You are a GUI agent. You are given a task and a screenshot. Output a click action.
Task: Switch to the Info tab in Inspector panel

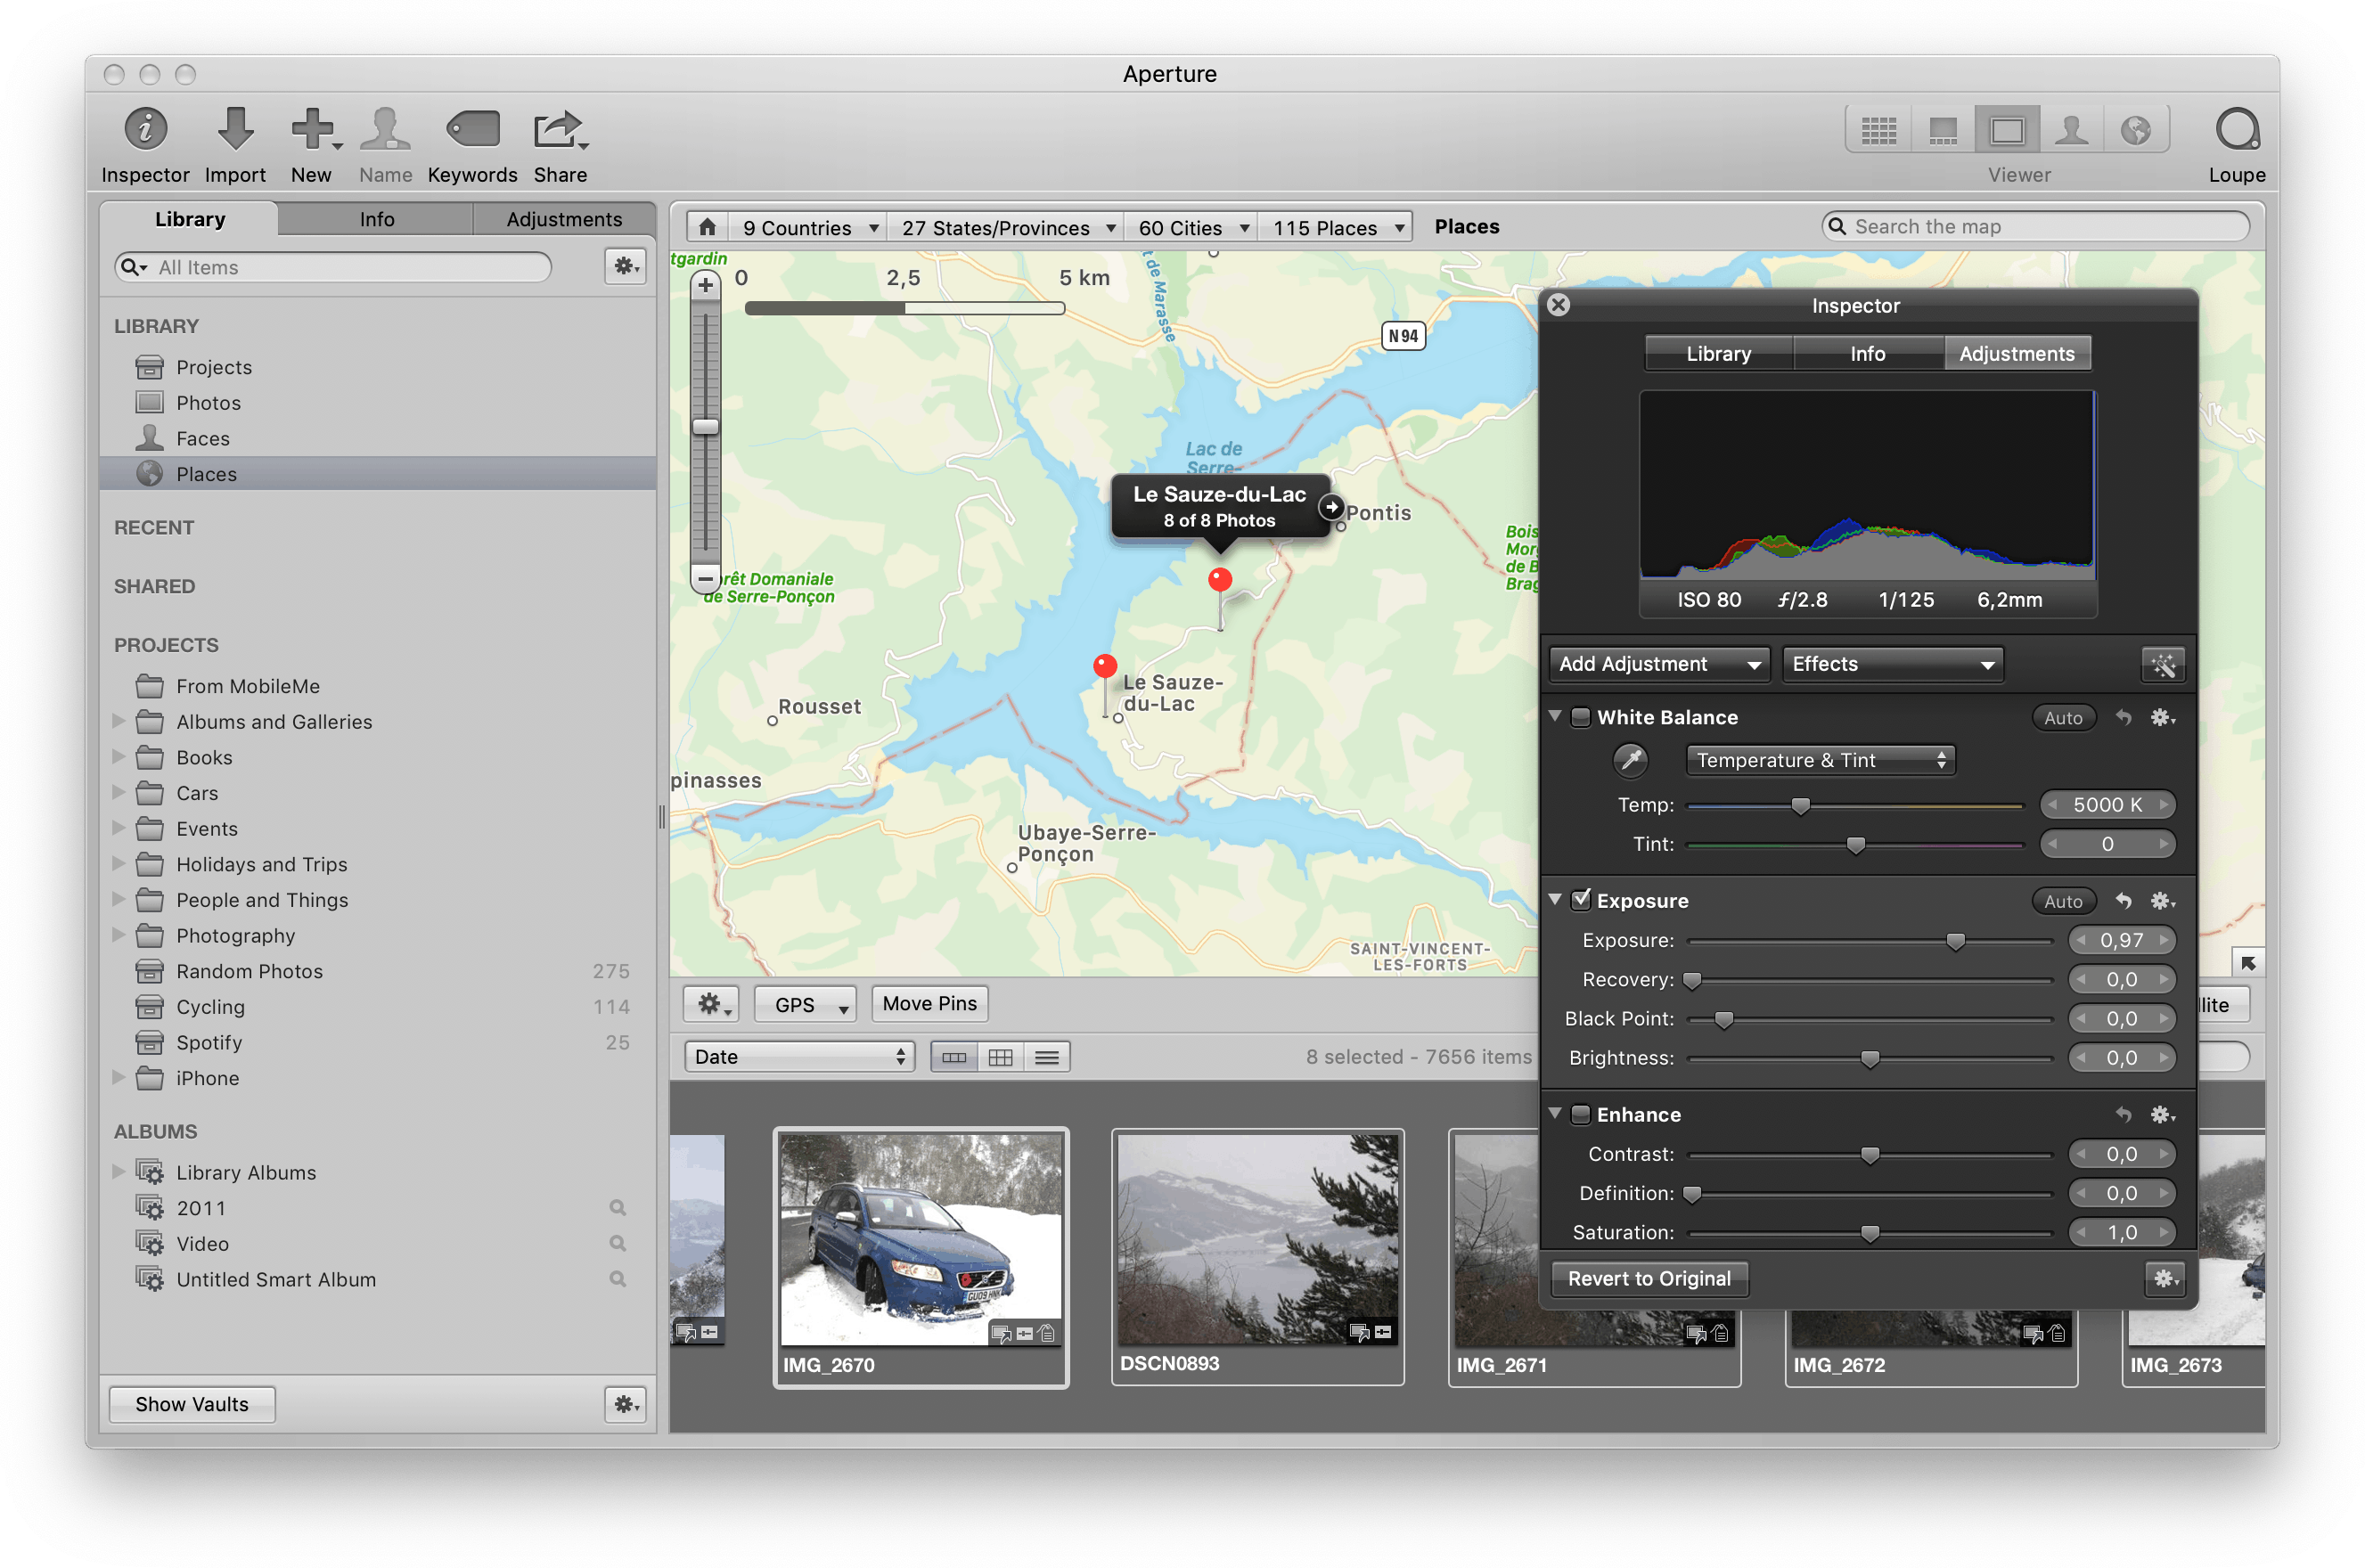[x=1867, y=354]
